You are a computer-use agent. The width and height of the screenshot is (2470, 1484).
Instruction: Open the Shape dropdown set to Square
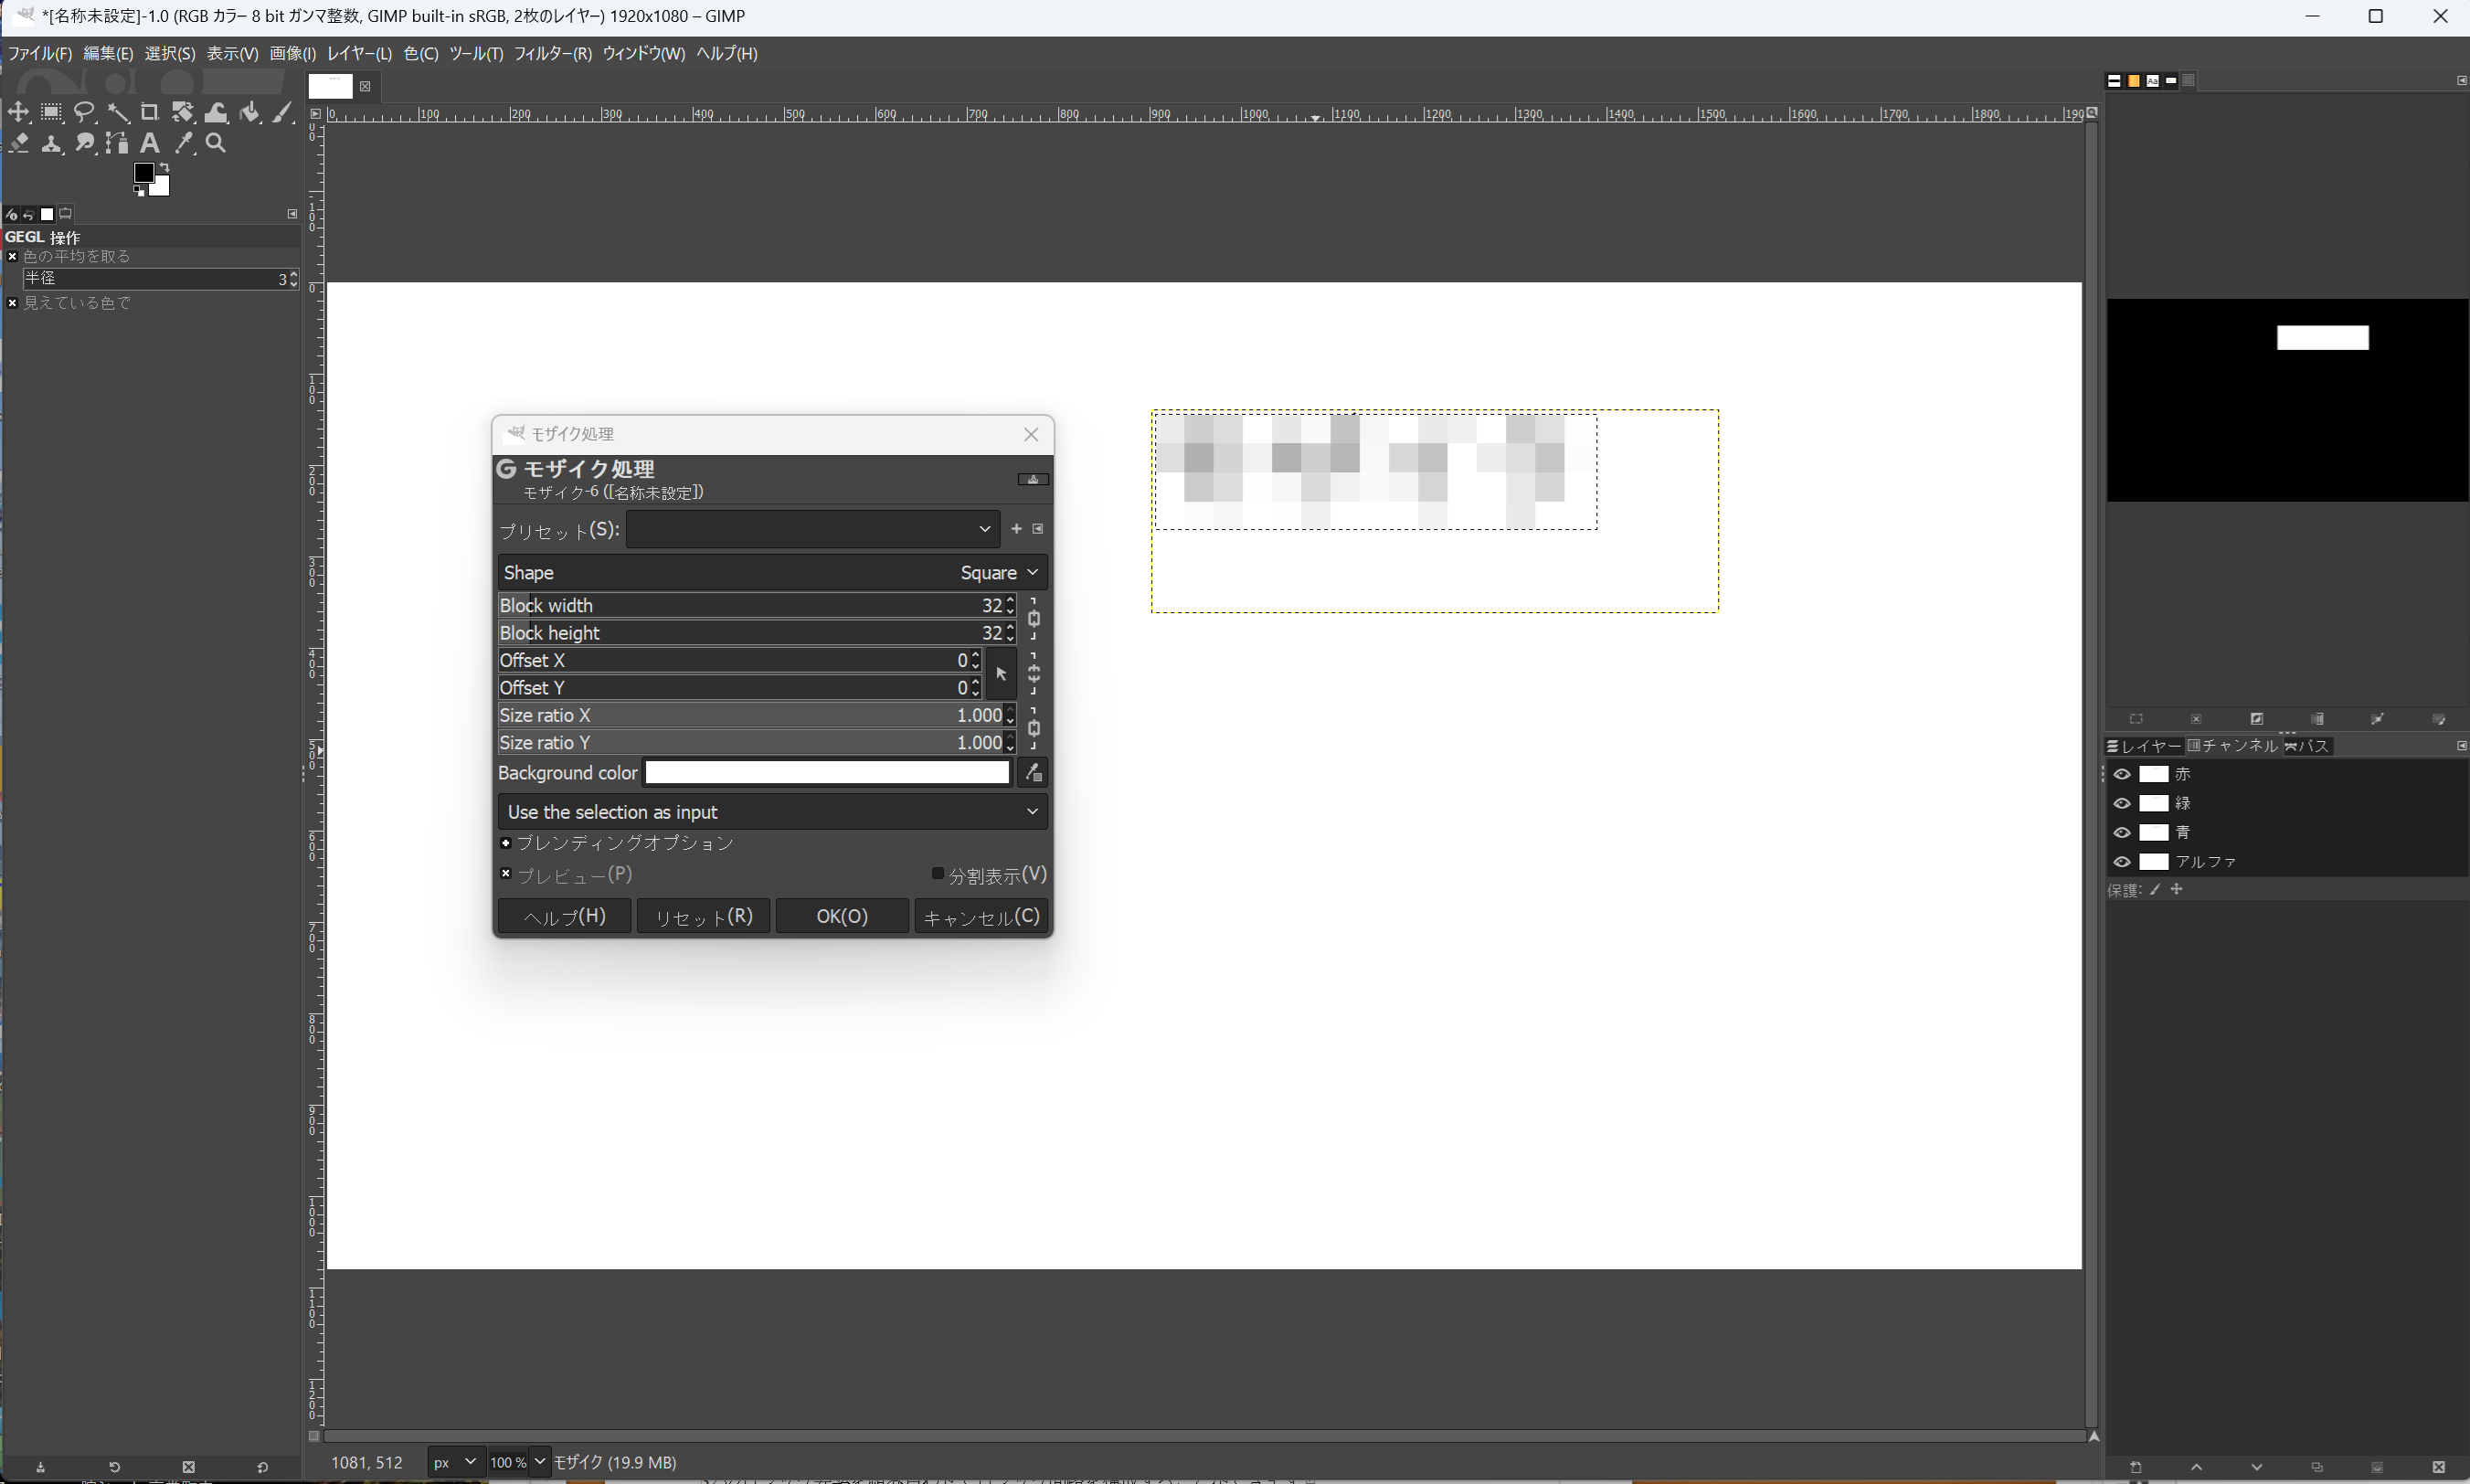[773, 573]
